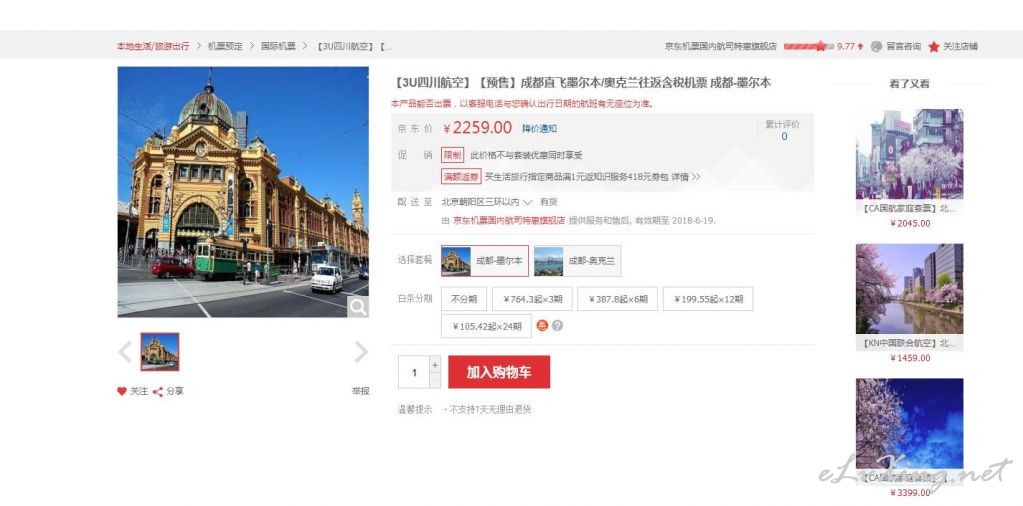Click the red star 关注店铺 icon
Viewport: 1023px width, 506px height.
(x=934, y=46)
